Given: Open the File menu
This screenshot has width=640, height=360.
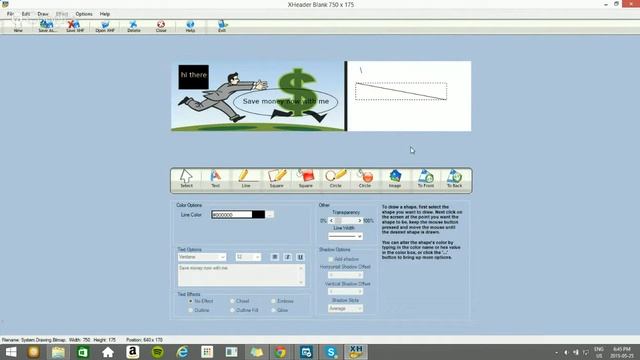Looking at the screenshot, I should tap(10, 14).
